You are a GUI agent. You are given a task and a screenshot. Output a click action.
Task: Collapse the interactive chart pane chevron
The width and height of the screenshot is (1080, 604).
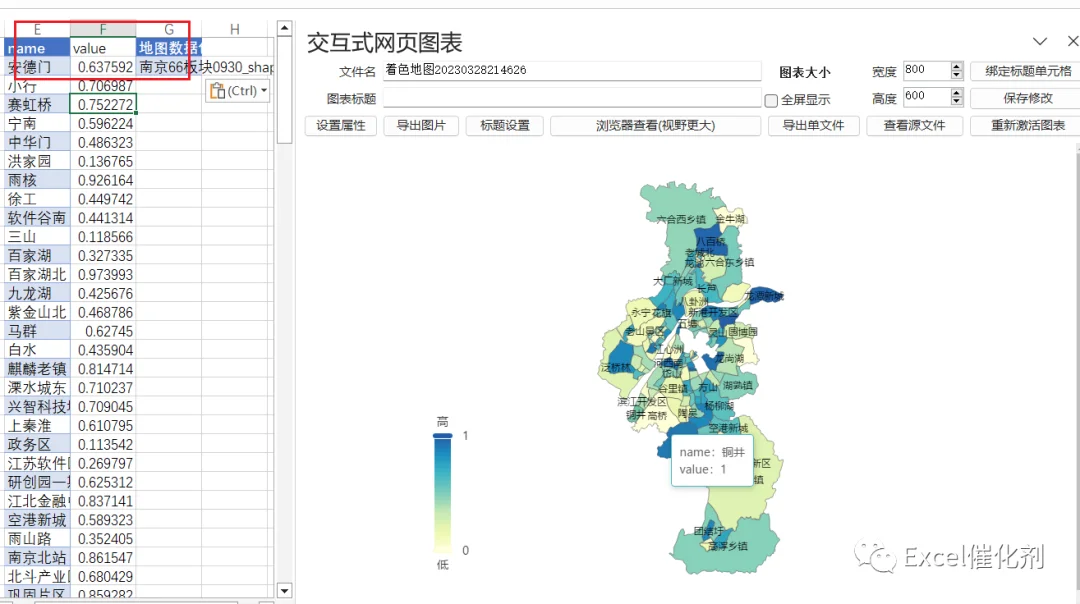point(1039,42)
